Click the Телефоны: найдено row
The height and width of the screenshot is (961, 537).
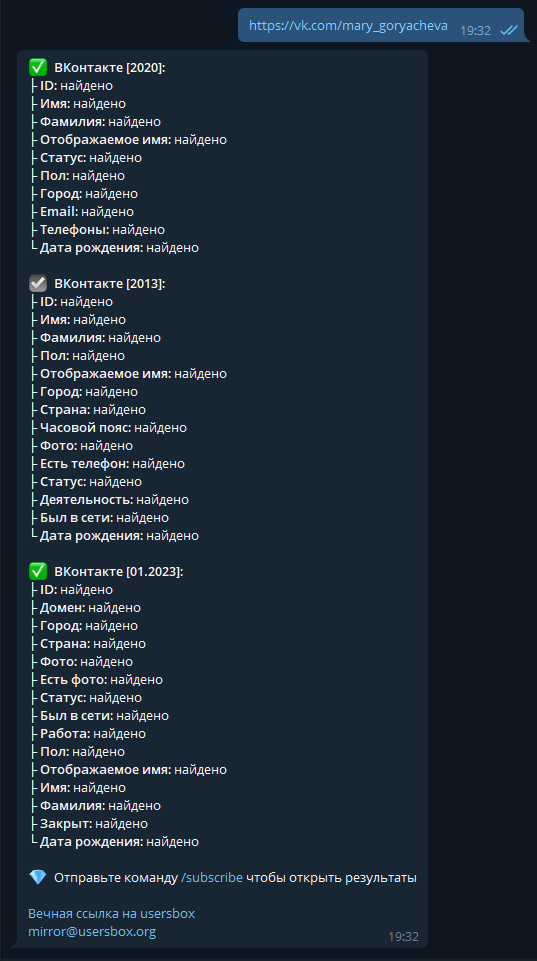97,229
